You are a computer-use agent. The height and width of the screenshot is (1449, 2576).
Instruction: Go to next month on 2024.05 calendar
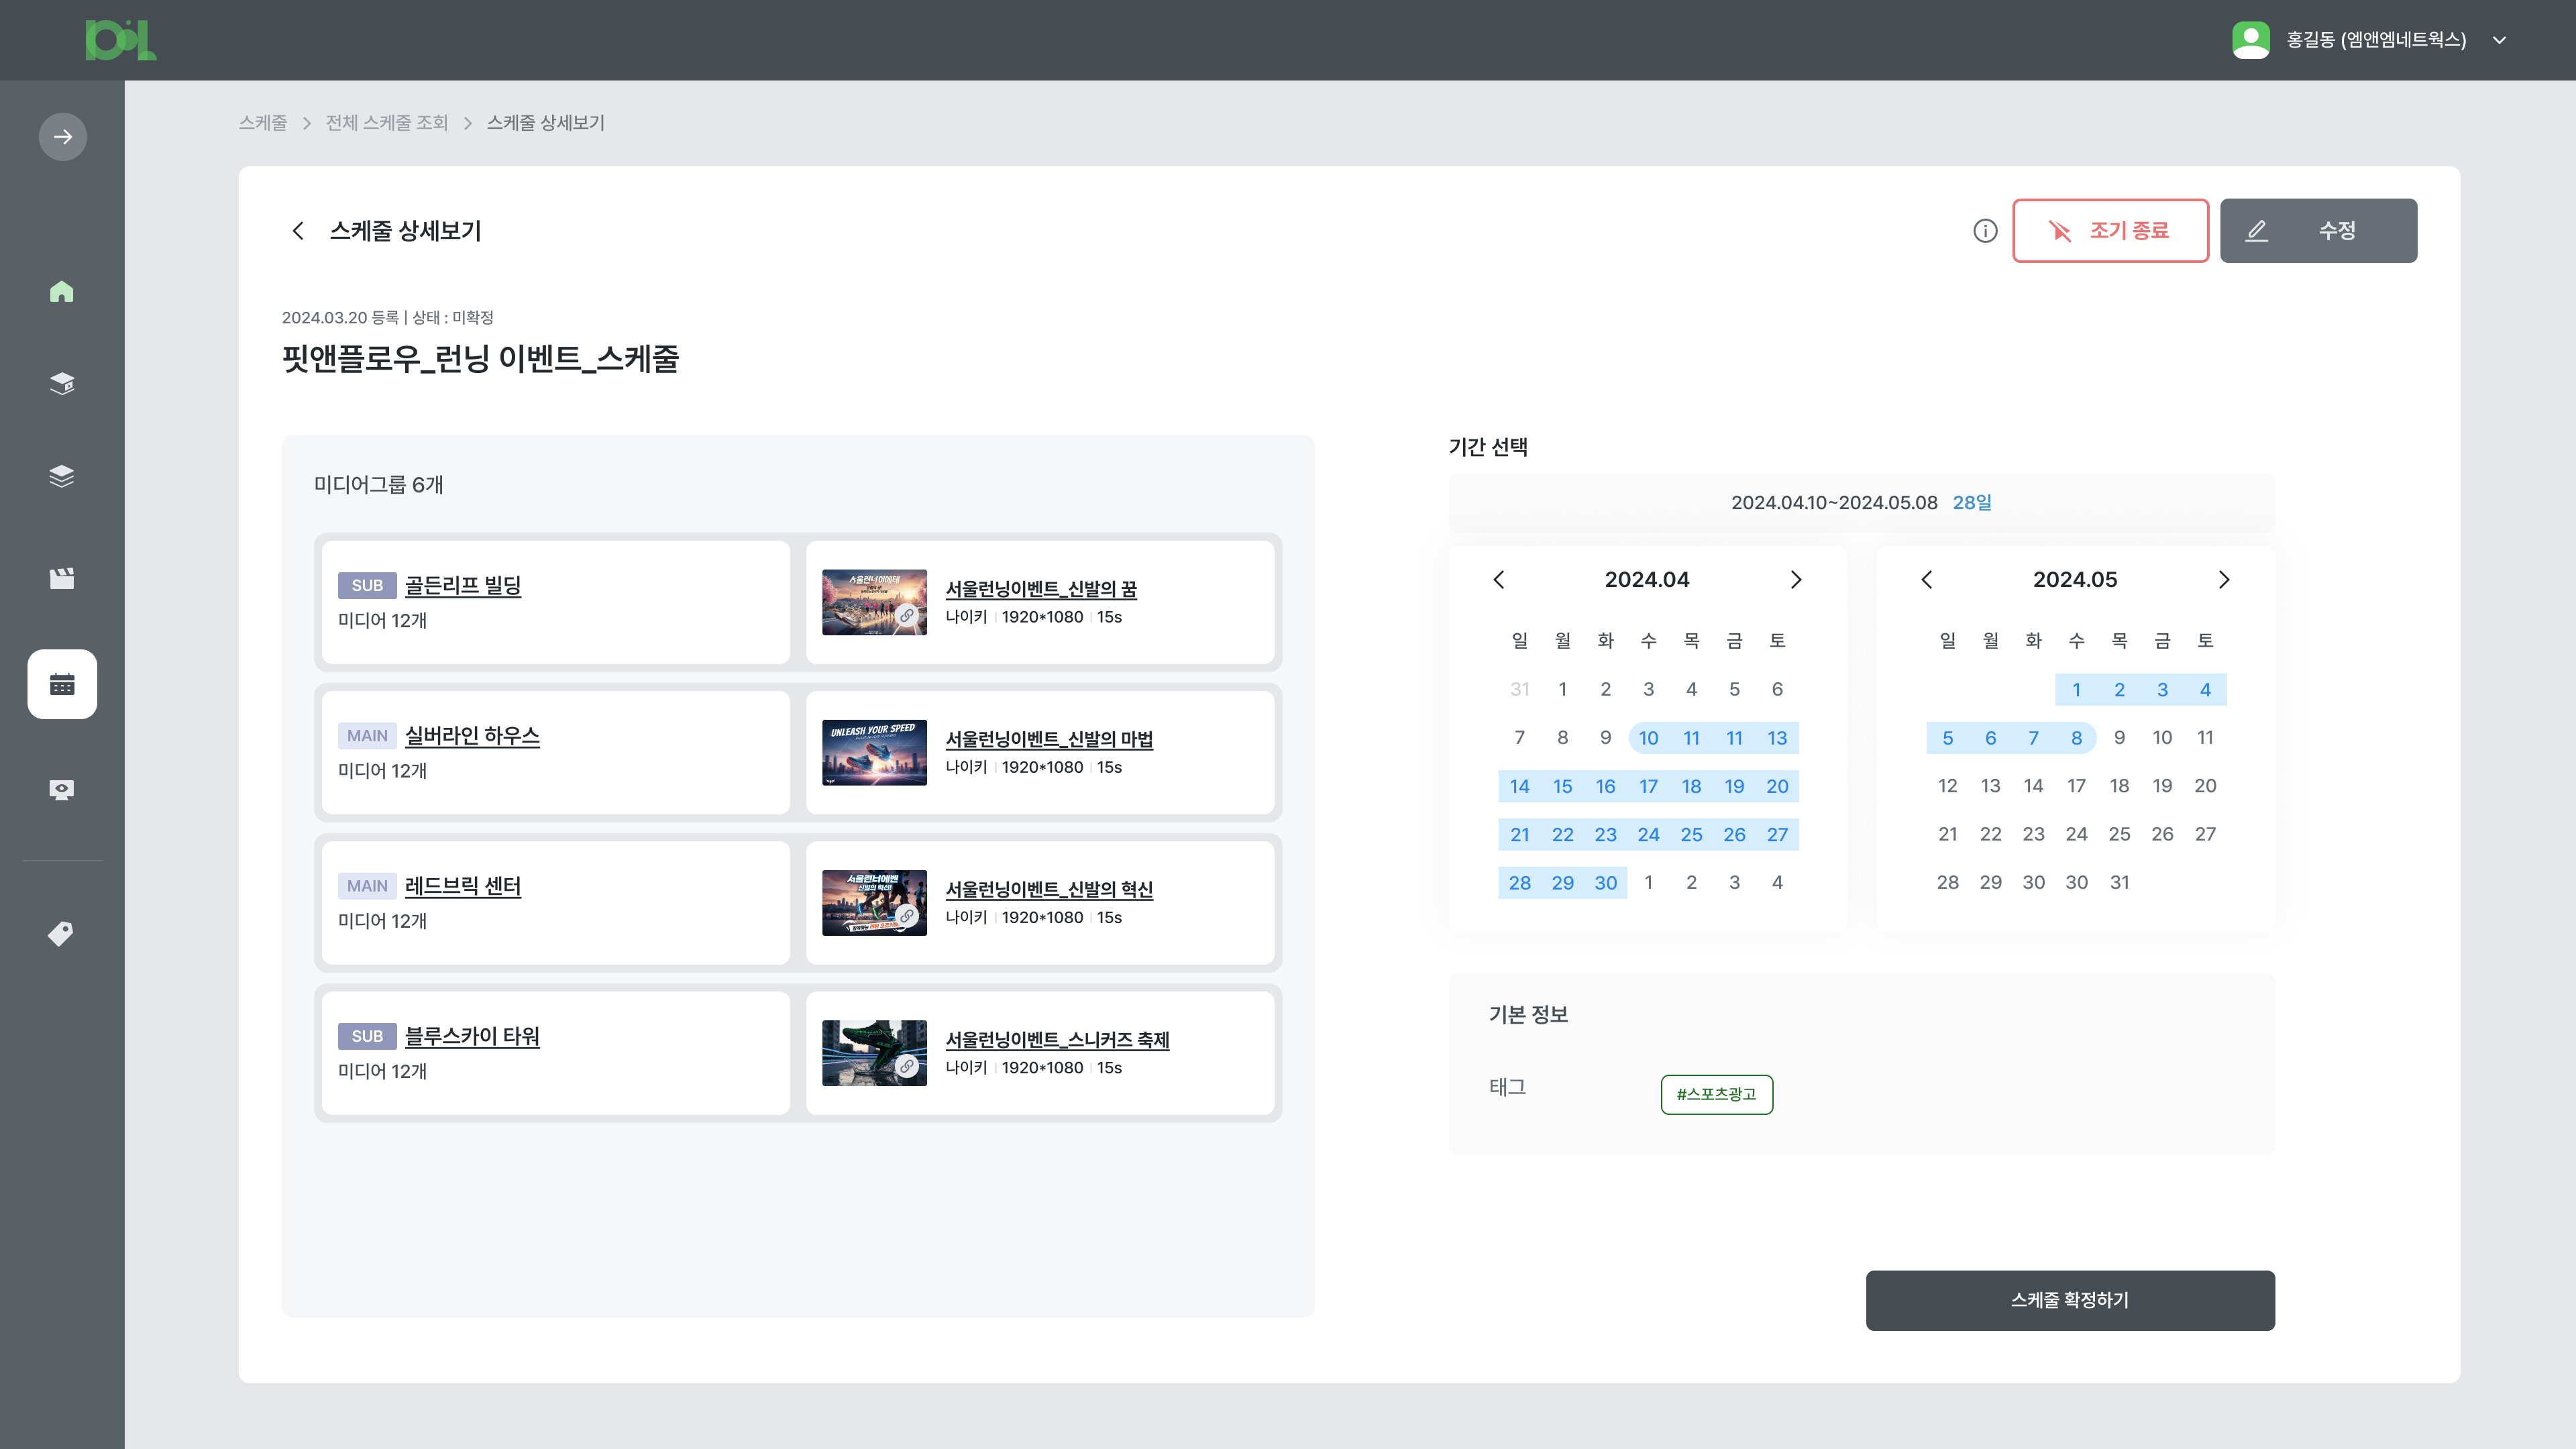pos(2224,580)
